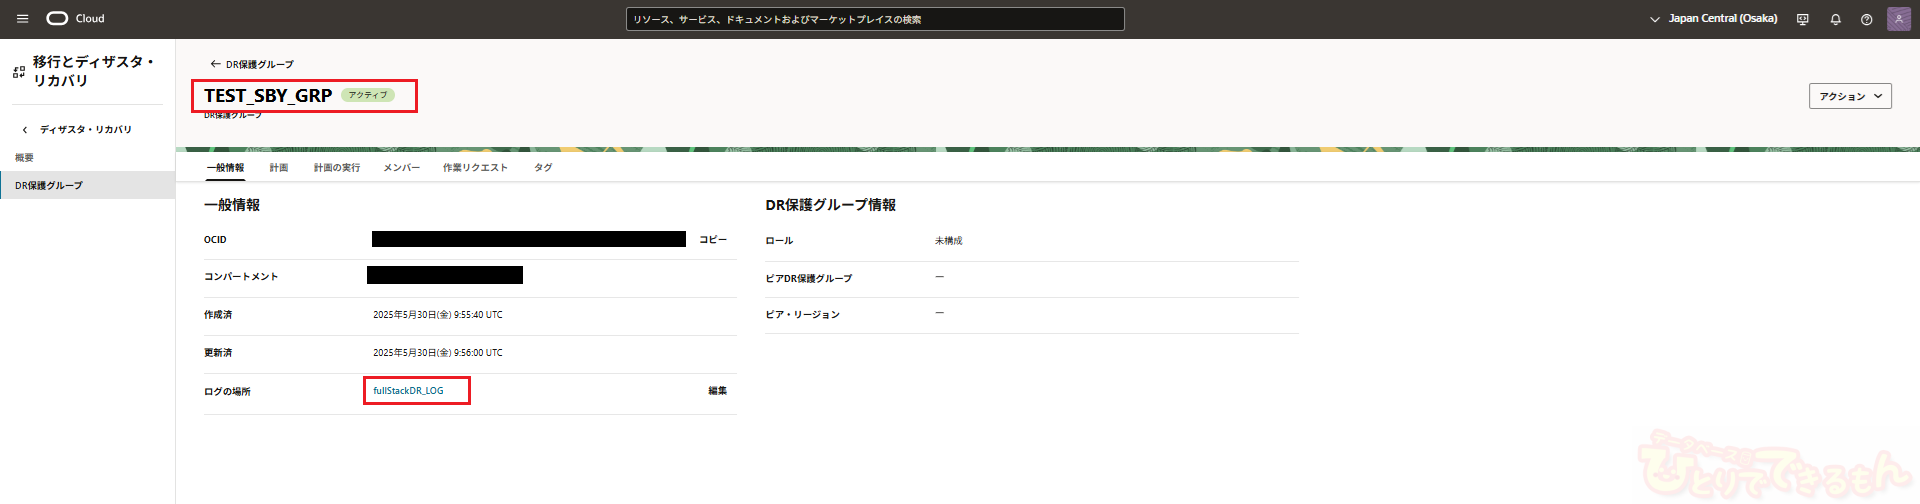Open the 作業リクエスト tab
Viewport: 1920px width, 504px height.
[475, 168]
